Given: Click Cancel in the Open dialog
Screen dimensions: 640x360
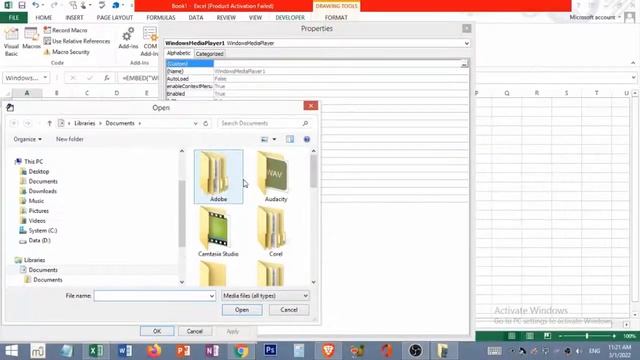Looking at the screenshot, I should 289,310.
